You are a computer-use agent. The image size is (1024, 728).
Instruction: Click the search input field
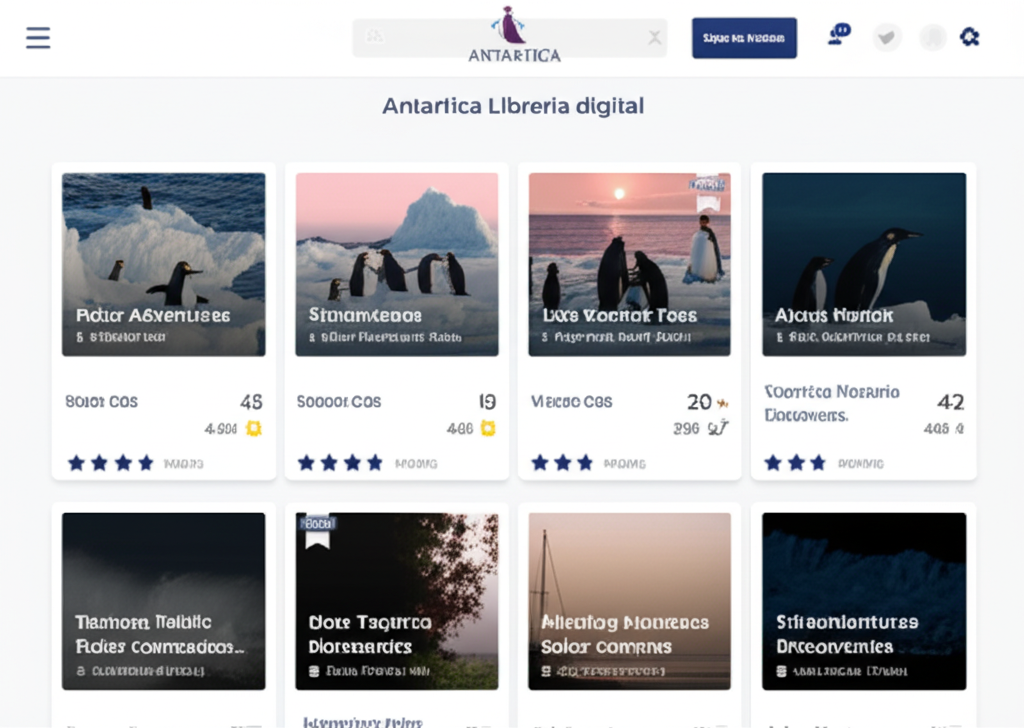[509, 38]
